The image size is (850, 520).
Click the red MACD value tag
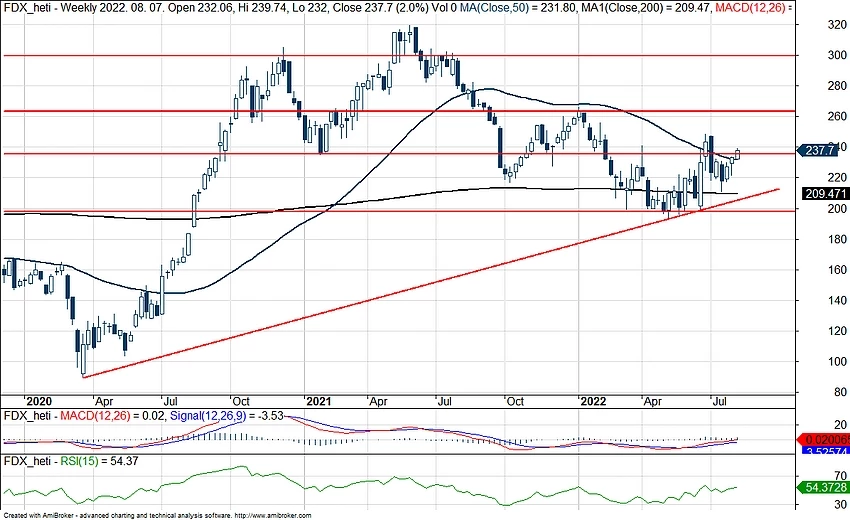pyautogui.click(x=823, y=440)
